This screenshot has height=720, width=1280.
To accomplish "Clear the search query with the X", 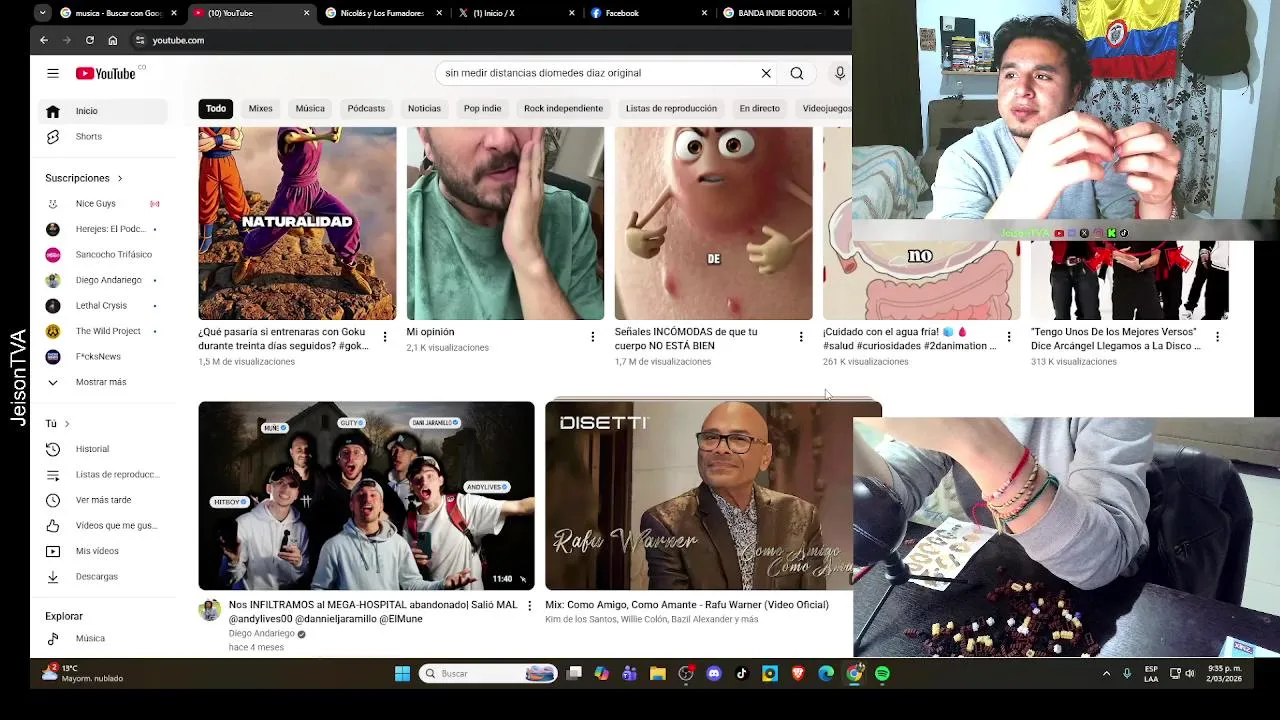I will [766, 73].
